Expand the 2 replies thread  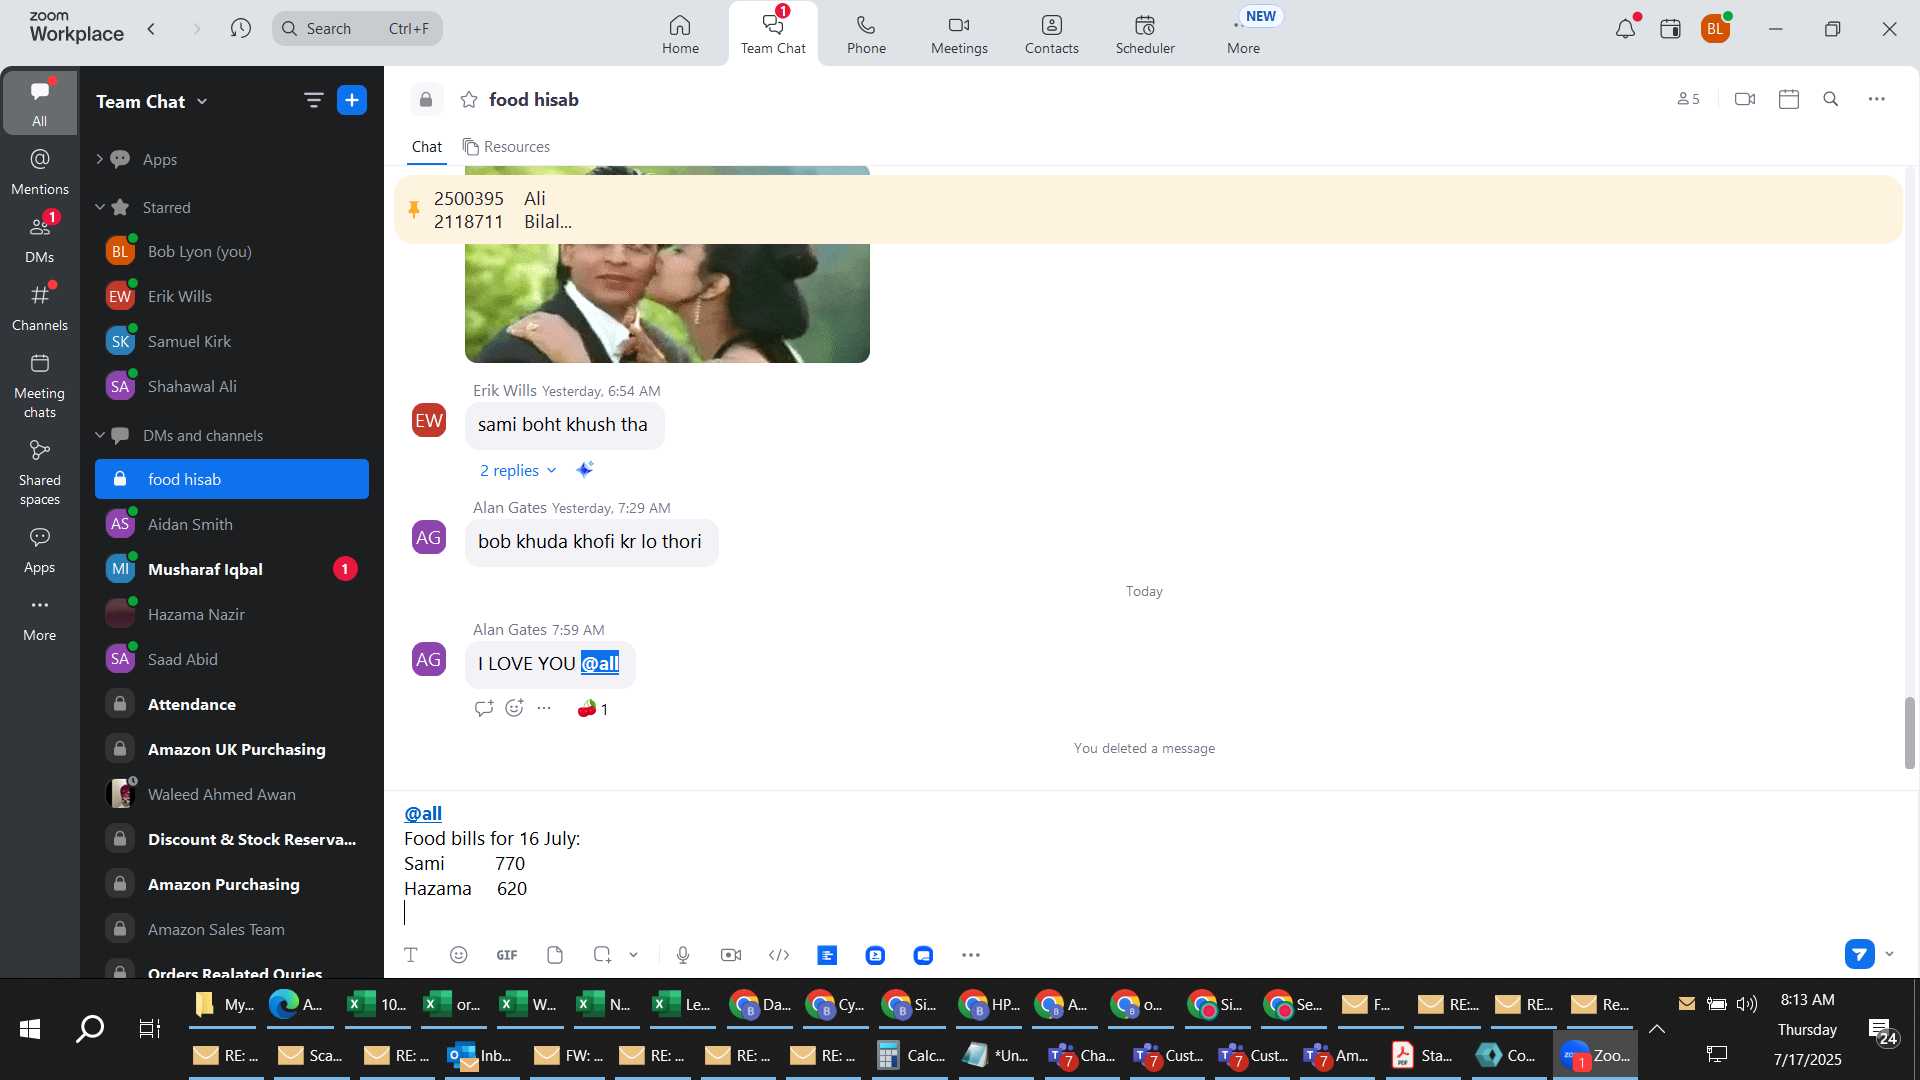pyautogui.click(x=517, y=470)
